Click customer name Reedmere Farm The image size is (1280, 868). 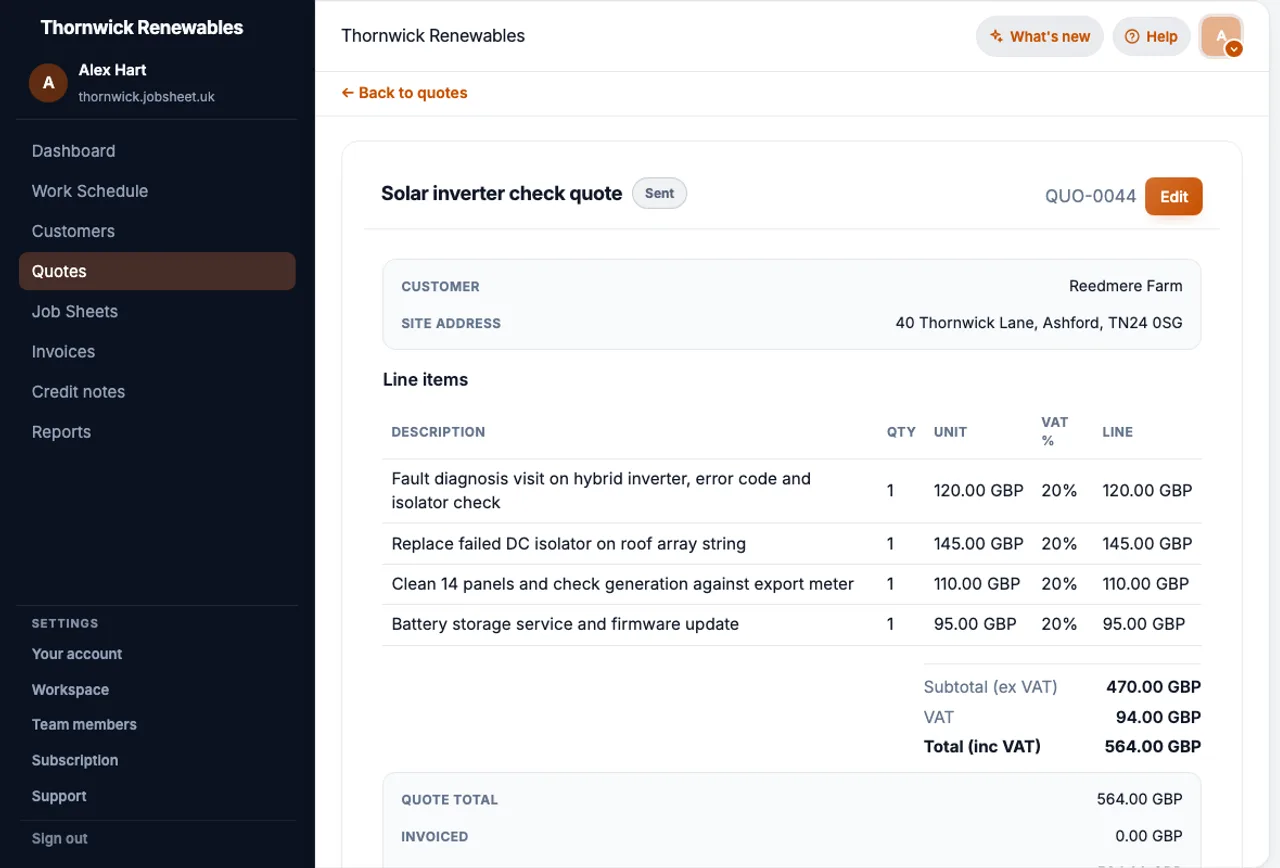click(1126, 286)
